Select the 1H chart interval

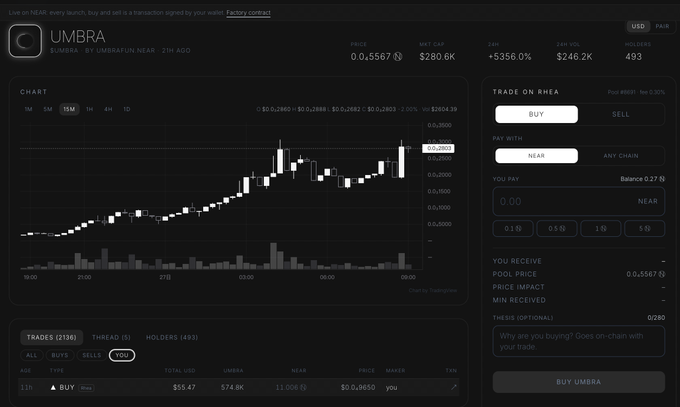click(89, 109)
